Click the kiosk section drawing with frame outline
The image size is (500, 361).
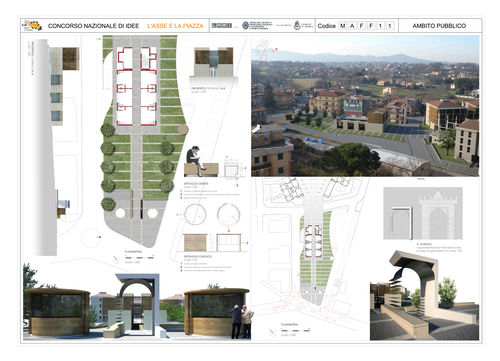229,243
